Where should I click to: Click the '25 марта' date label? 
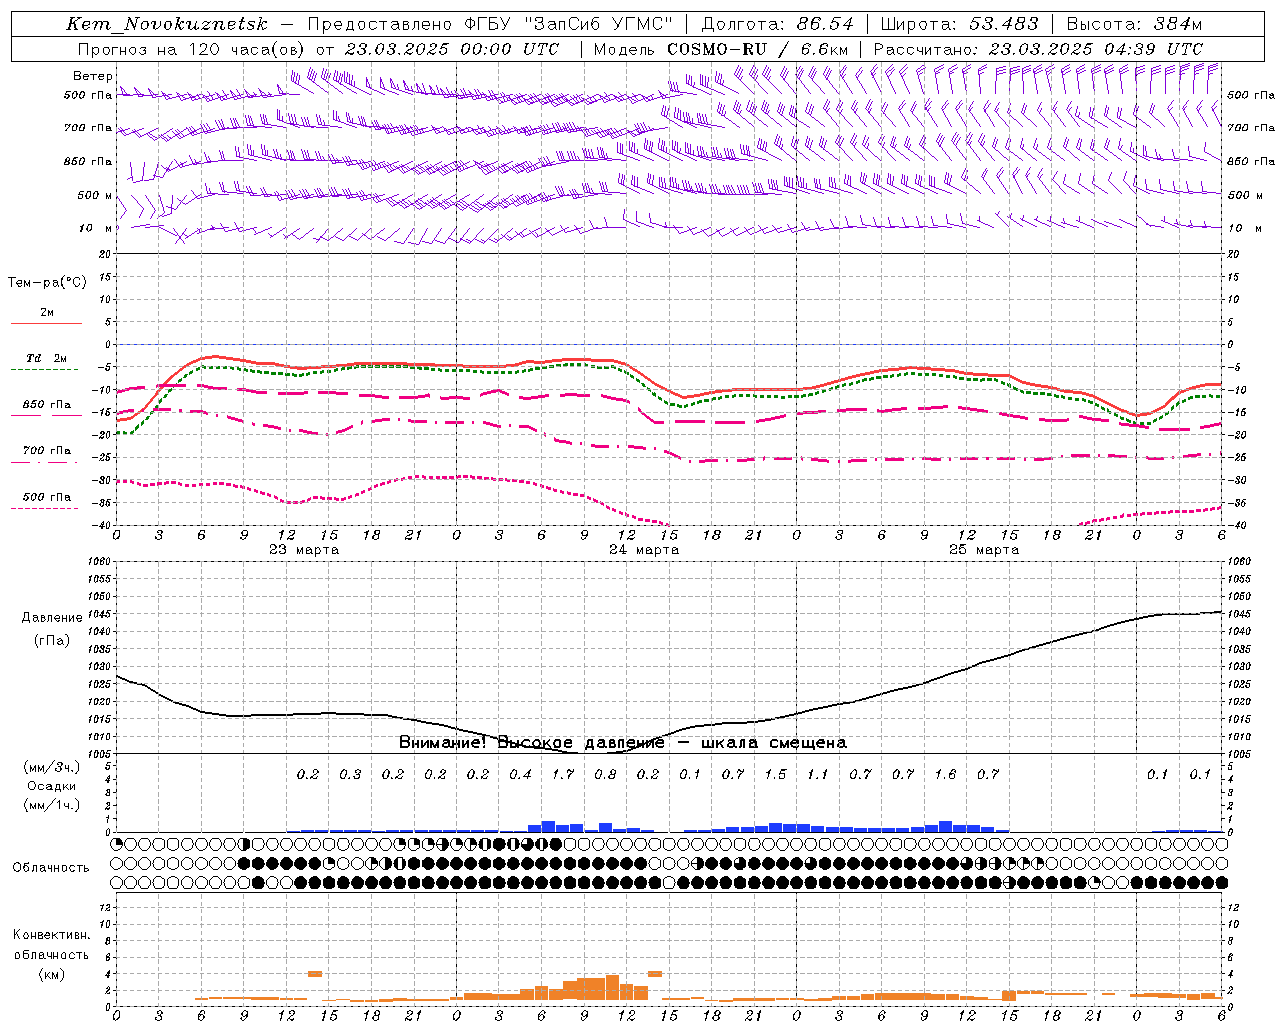click(x=984, y=550)
